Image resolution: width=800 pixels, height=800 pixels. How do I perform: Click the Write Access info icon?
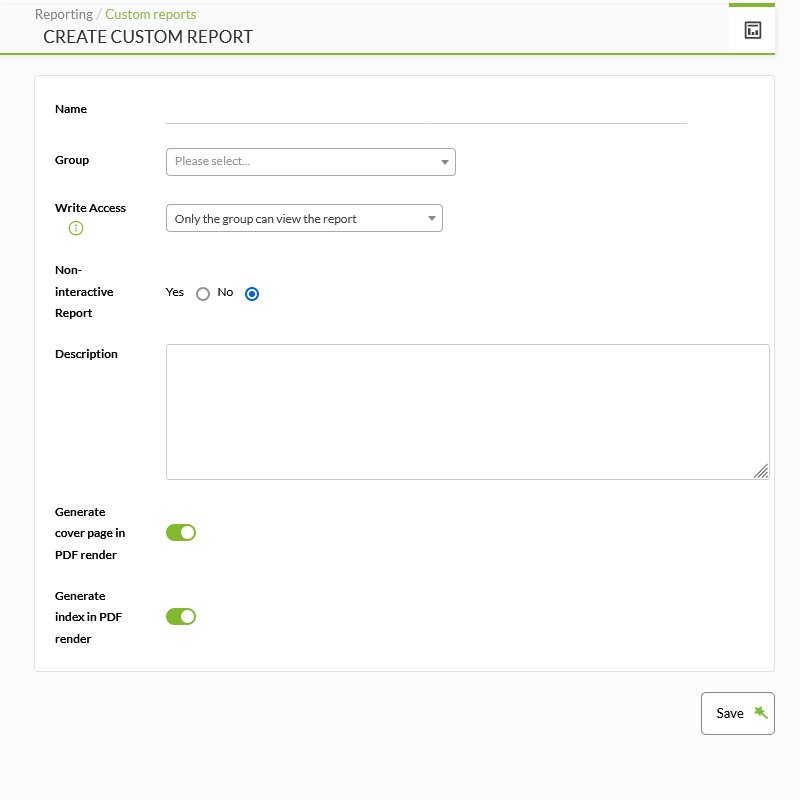coord(76,228)
